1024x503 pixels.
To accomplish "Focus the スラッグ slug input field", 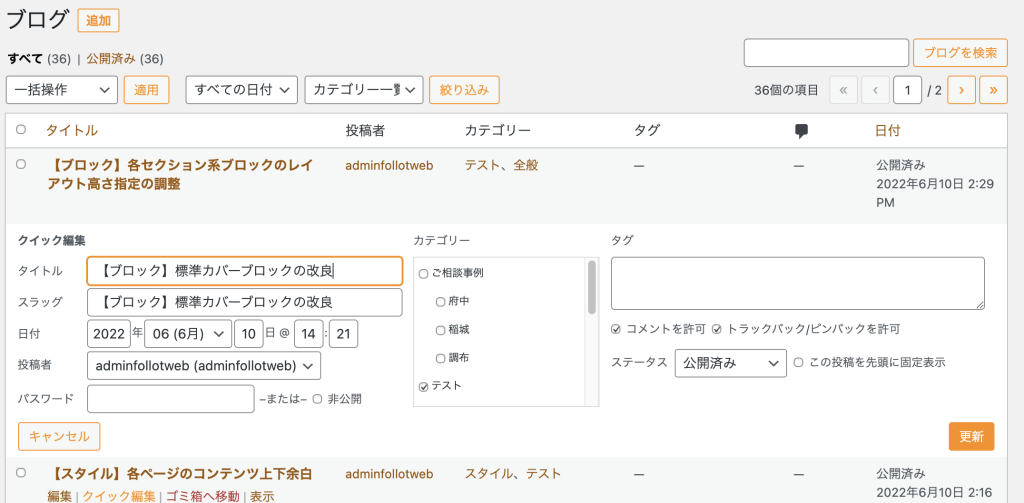I will [x=245, y=303].
